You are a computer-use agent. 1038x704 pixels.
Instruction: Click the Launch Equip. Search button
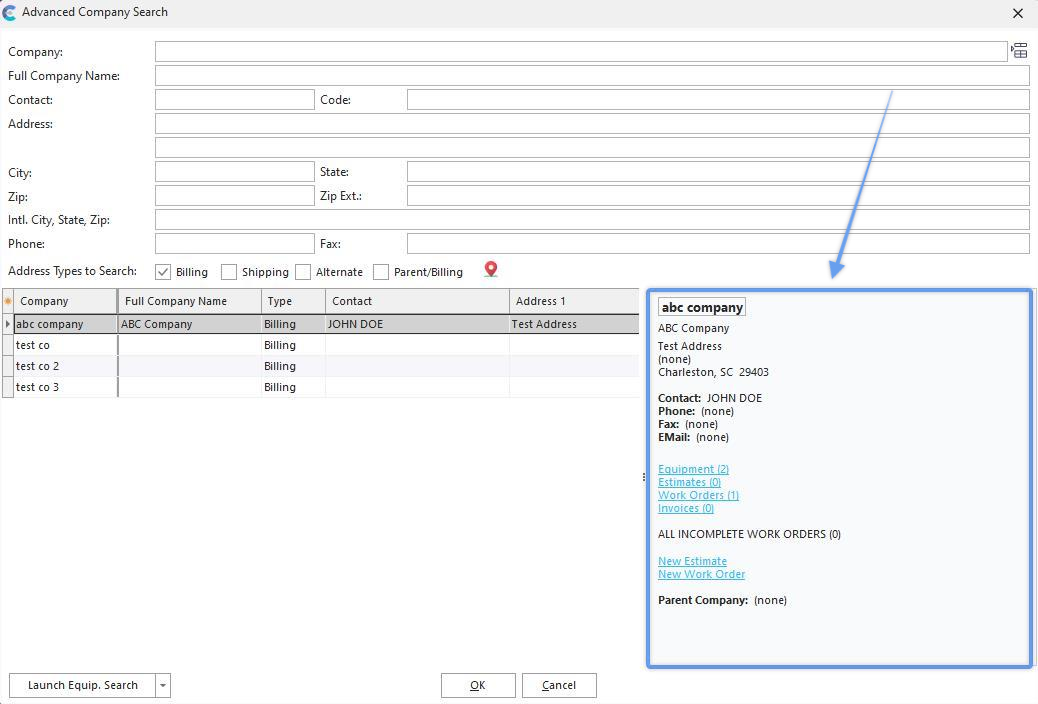[x=82, y=685]
